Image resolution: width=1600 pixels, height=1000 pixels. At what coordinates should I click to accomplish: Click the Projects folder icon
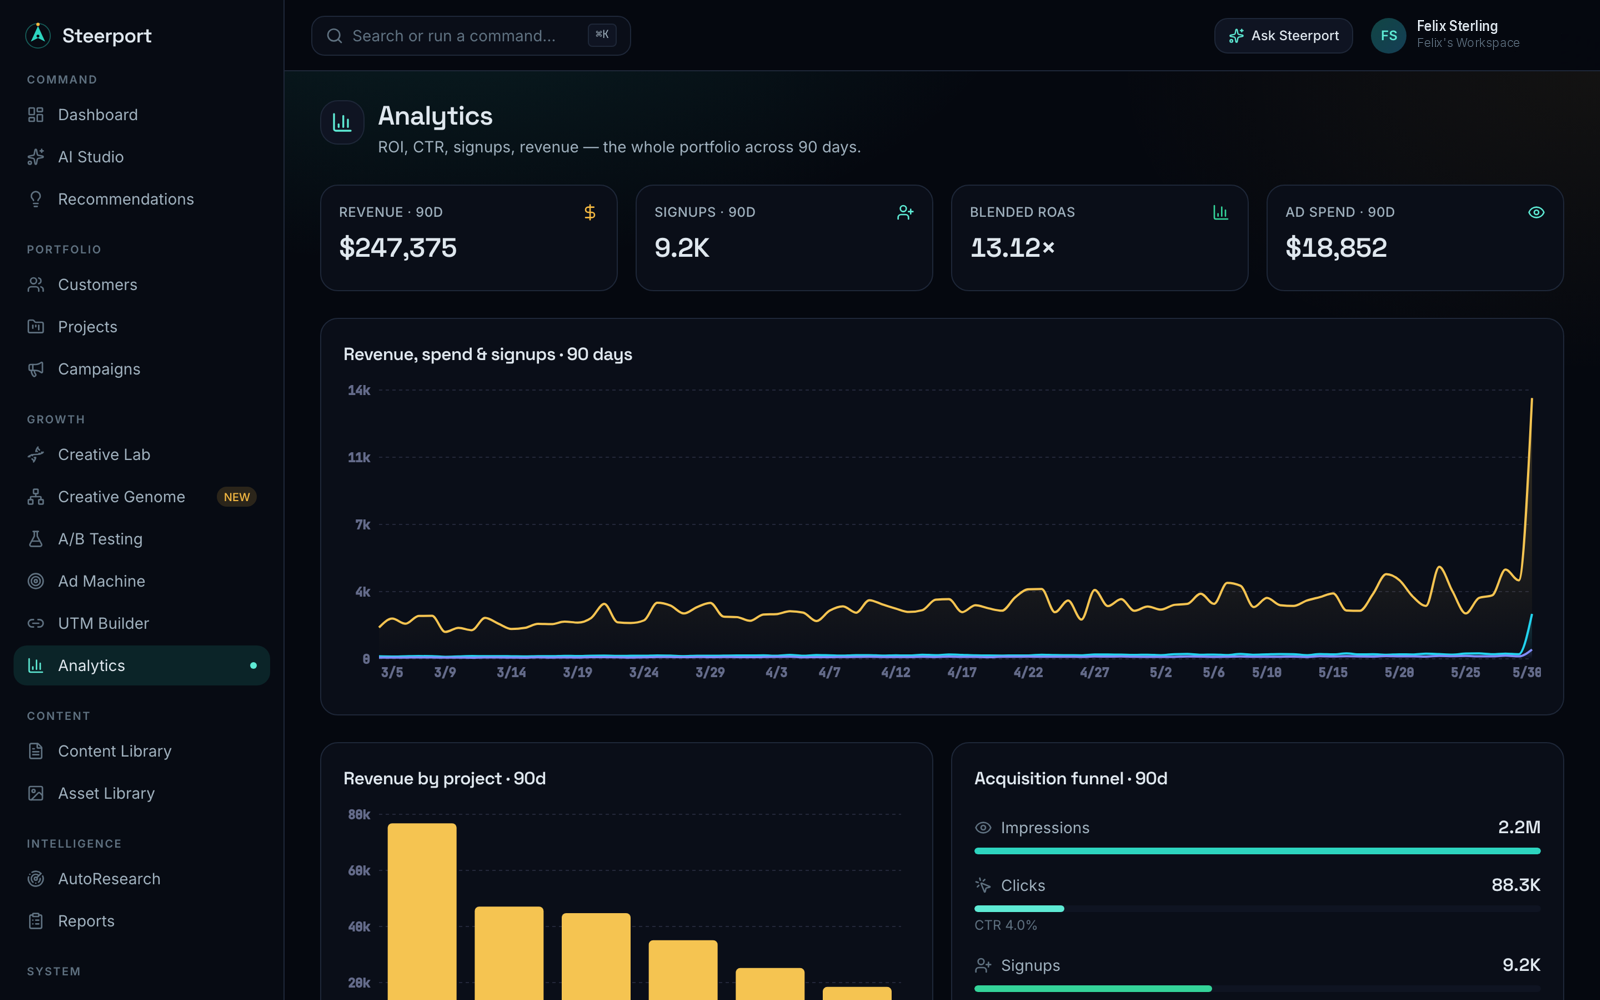(36, 327)
